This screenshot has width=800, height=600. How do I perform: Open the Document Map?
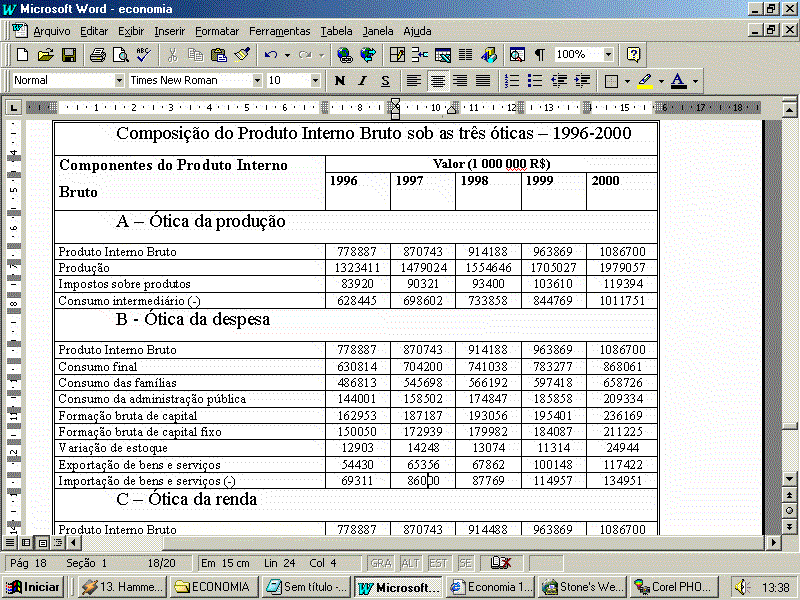point(517,55)
